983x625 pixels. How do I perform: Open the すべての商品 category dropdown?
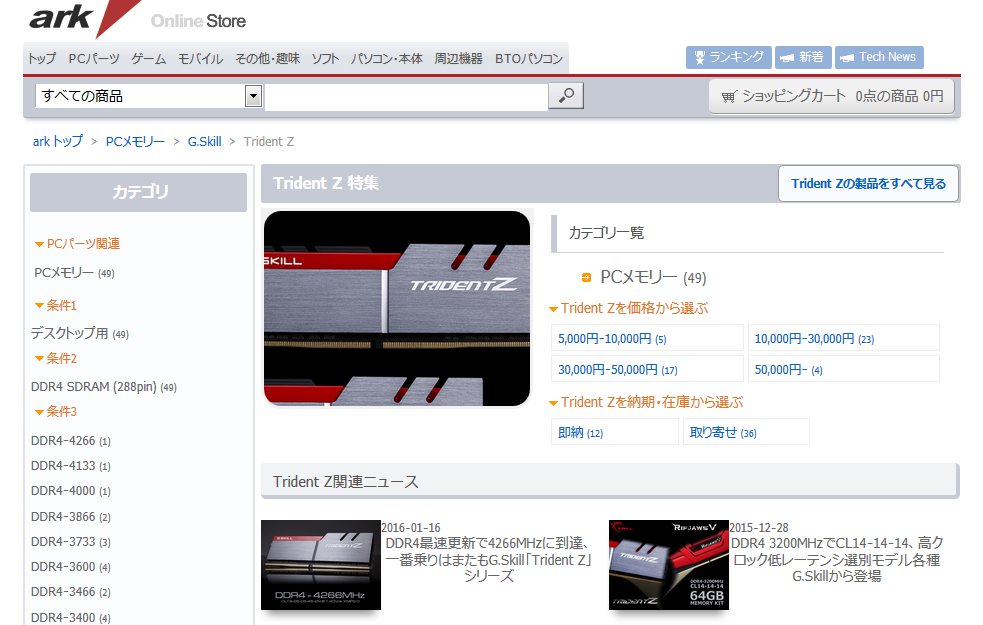pos(253,96)
